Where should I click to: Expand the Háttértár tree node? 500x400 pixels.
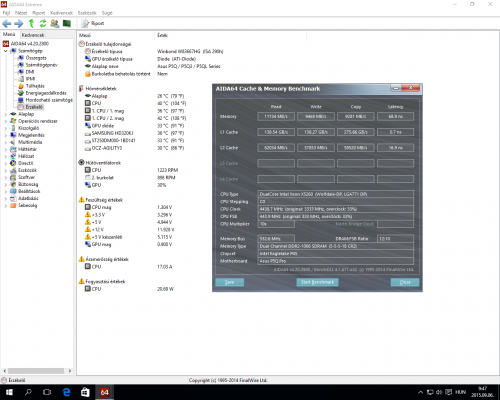[6, 149]
